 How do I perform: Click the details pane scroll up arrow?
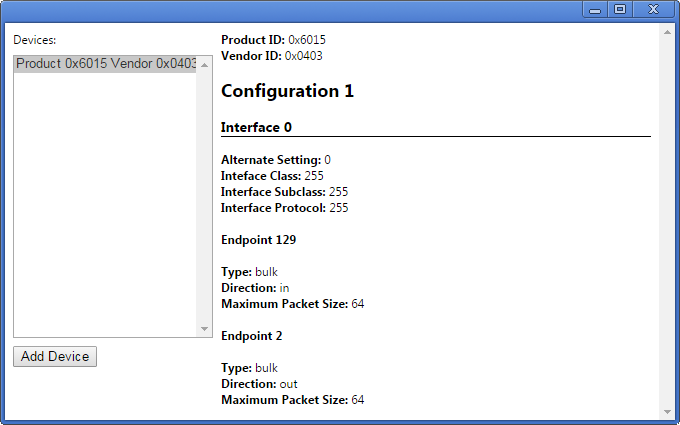(666, 33)
